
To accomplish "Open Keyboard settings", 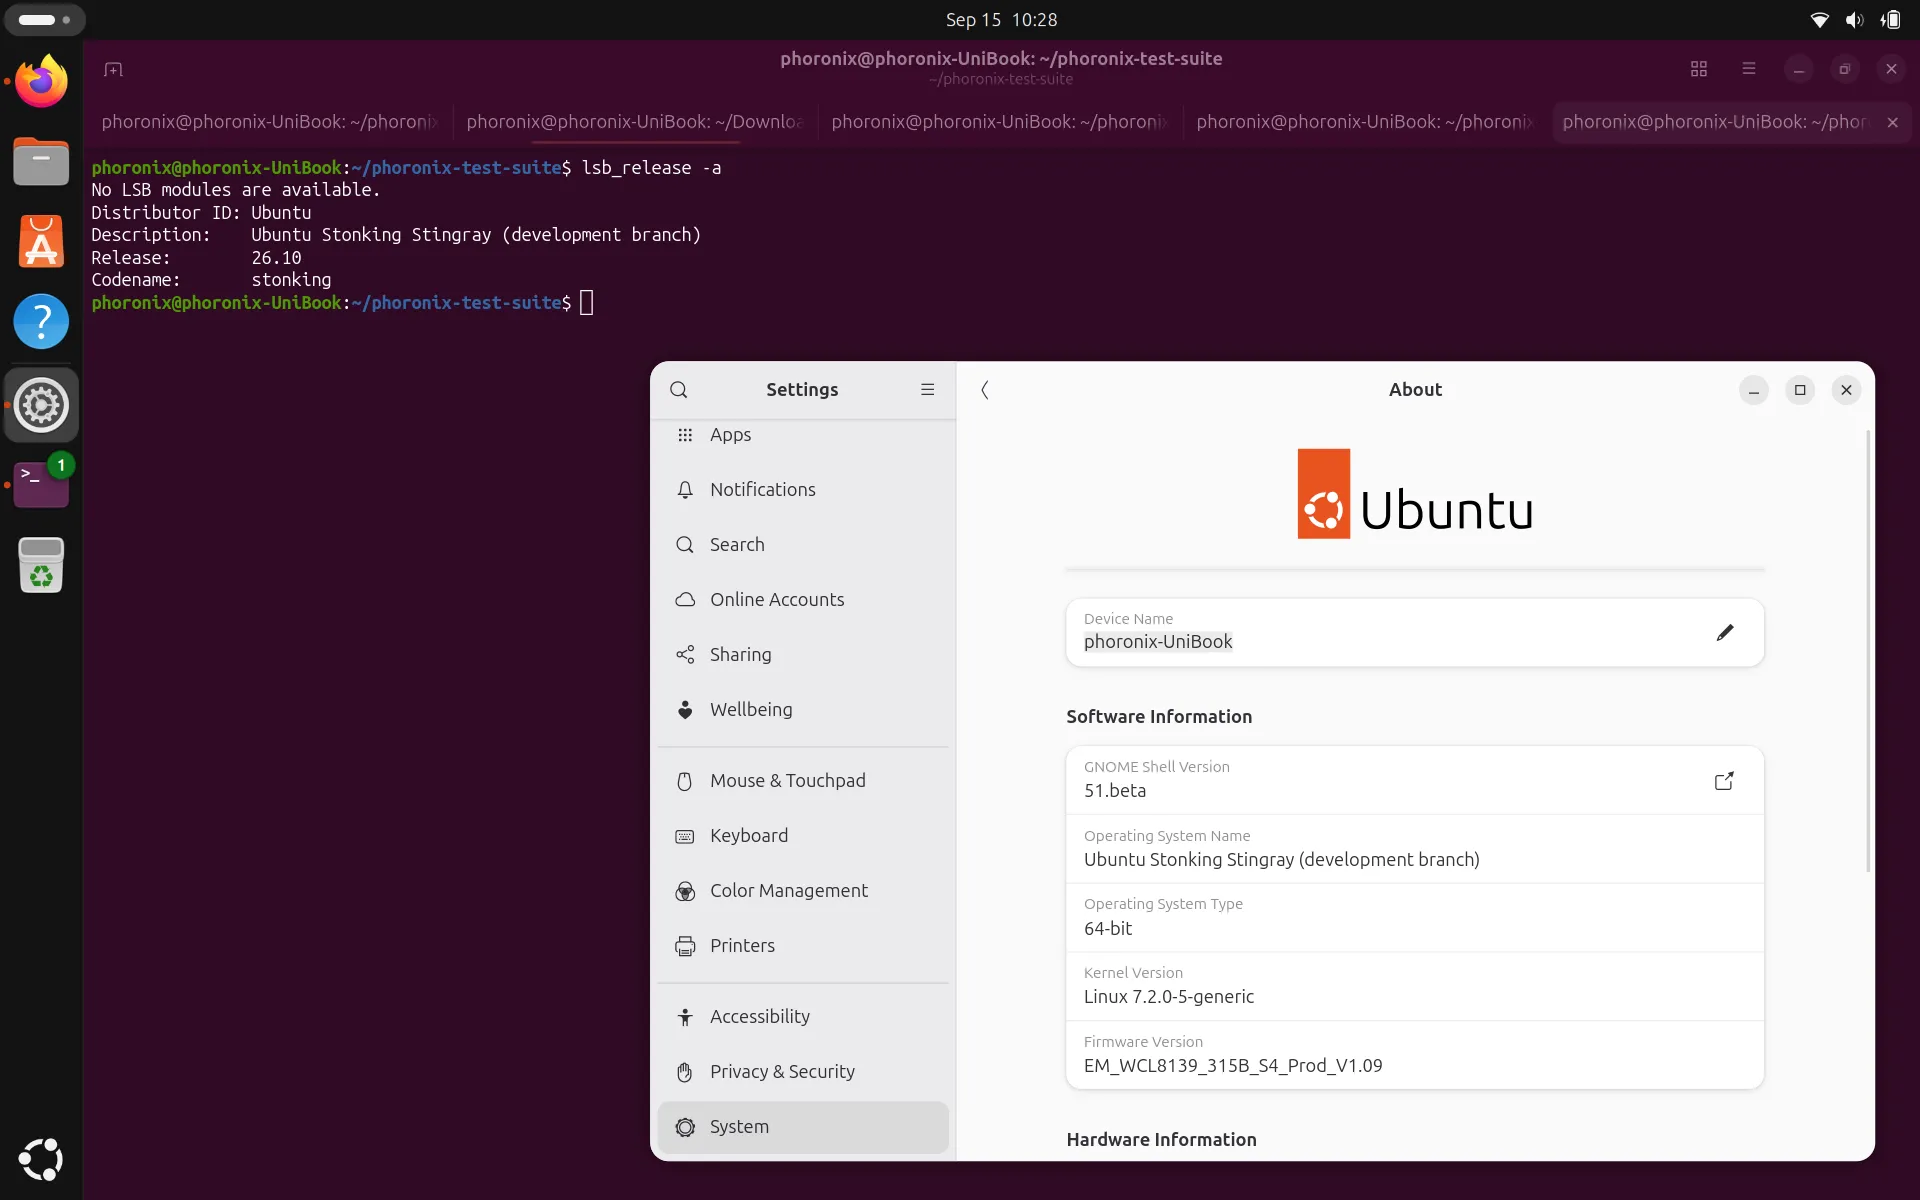I will [x=803, y=836].
